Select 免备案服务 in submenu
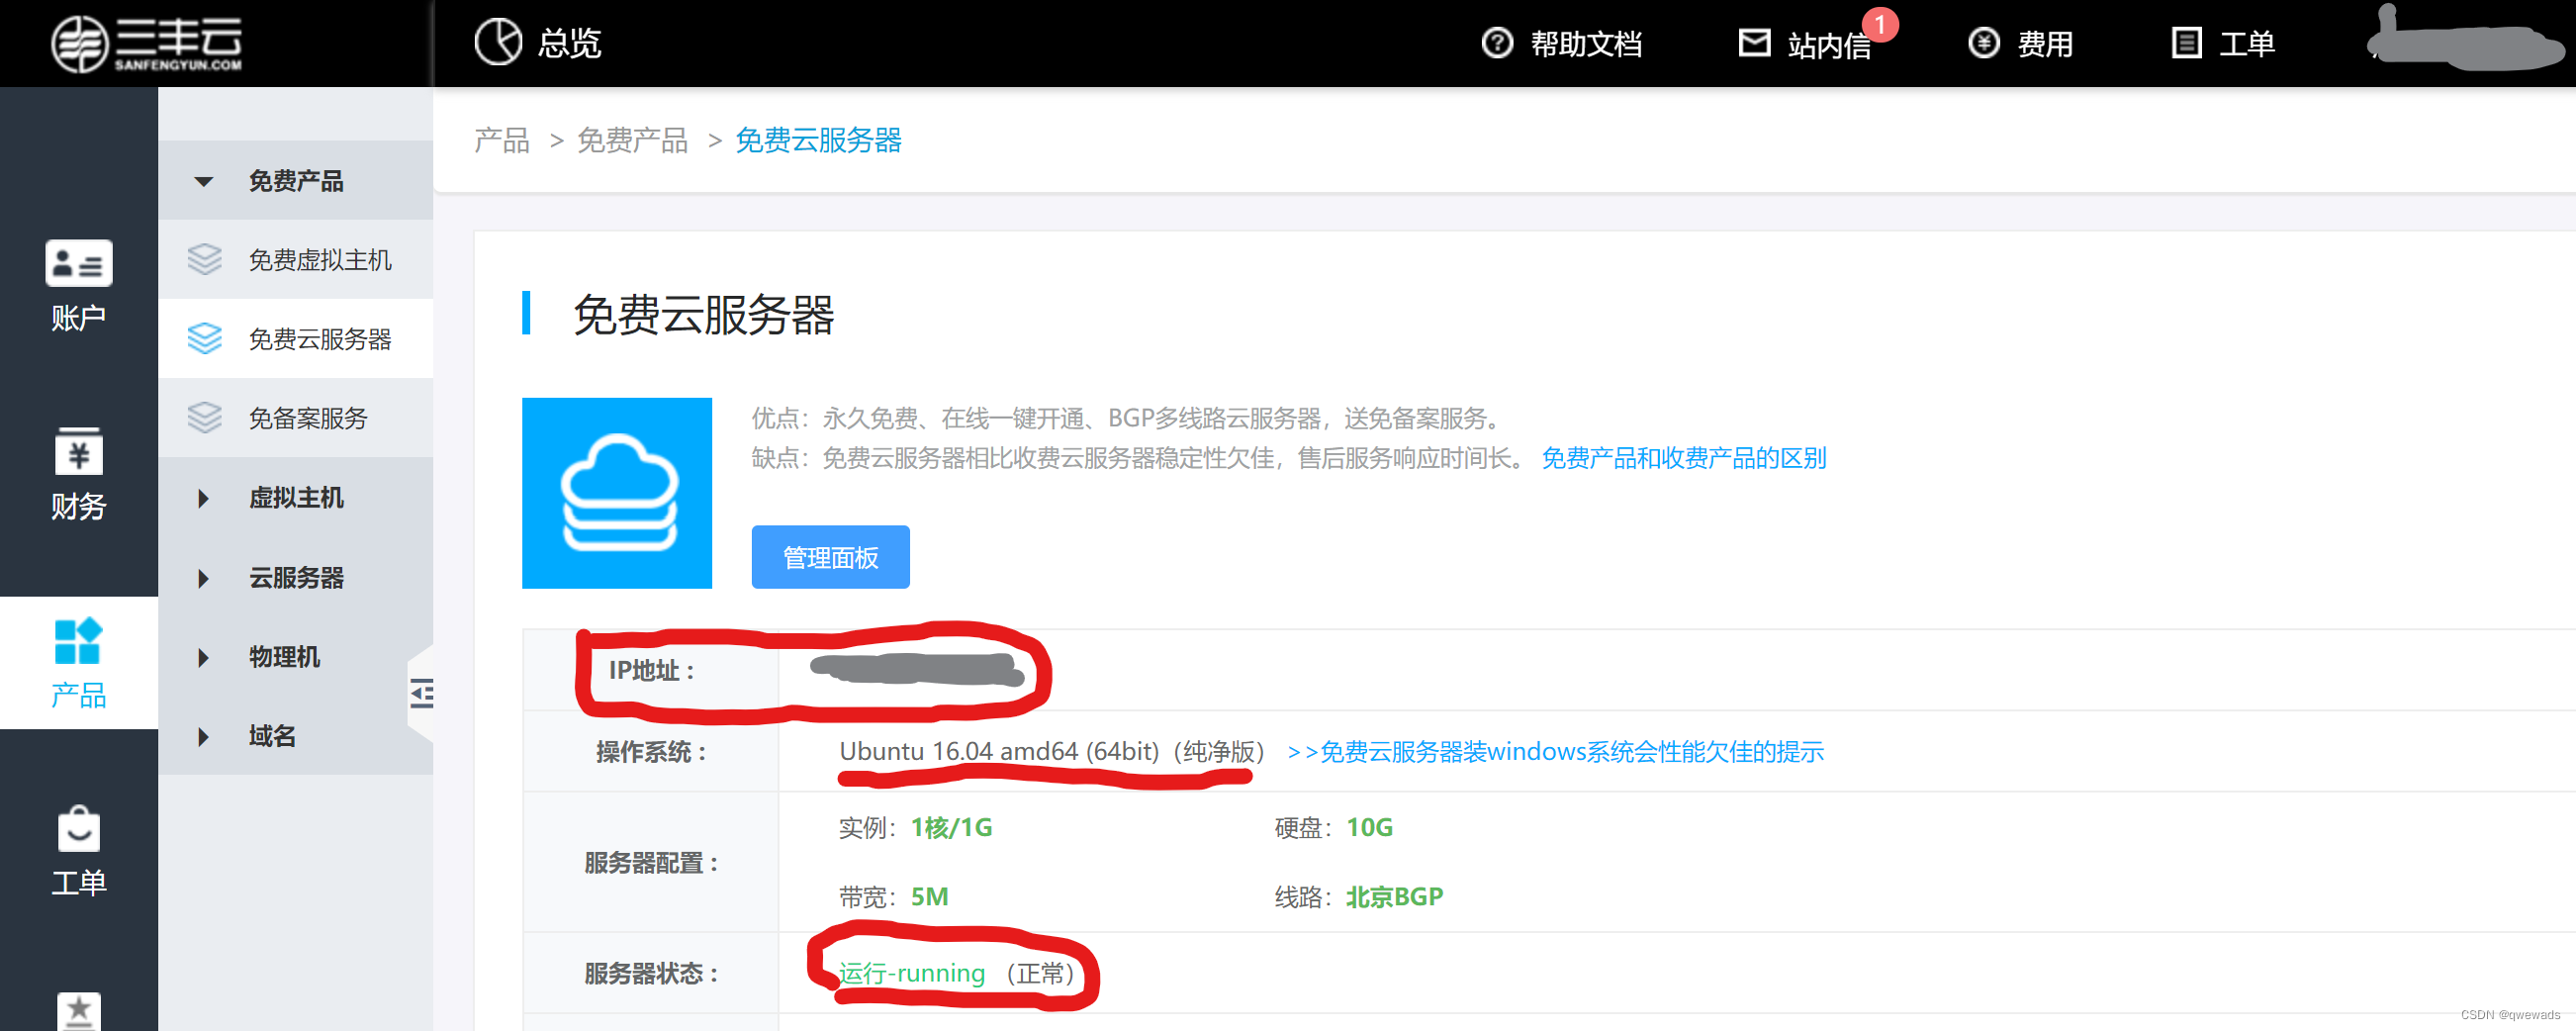 pyautogui.click(x=308, y=418)
